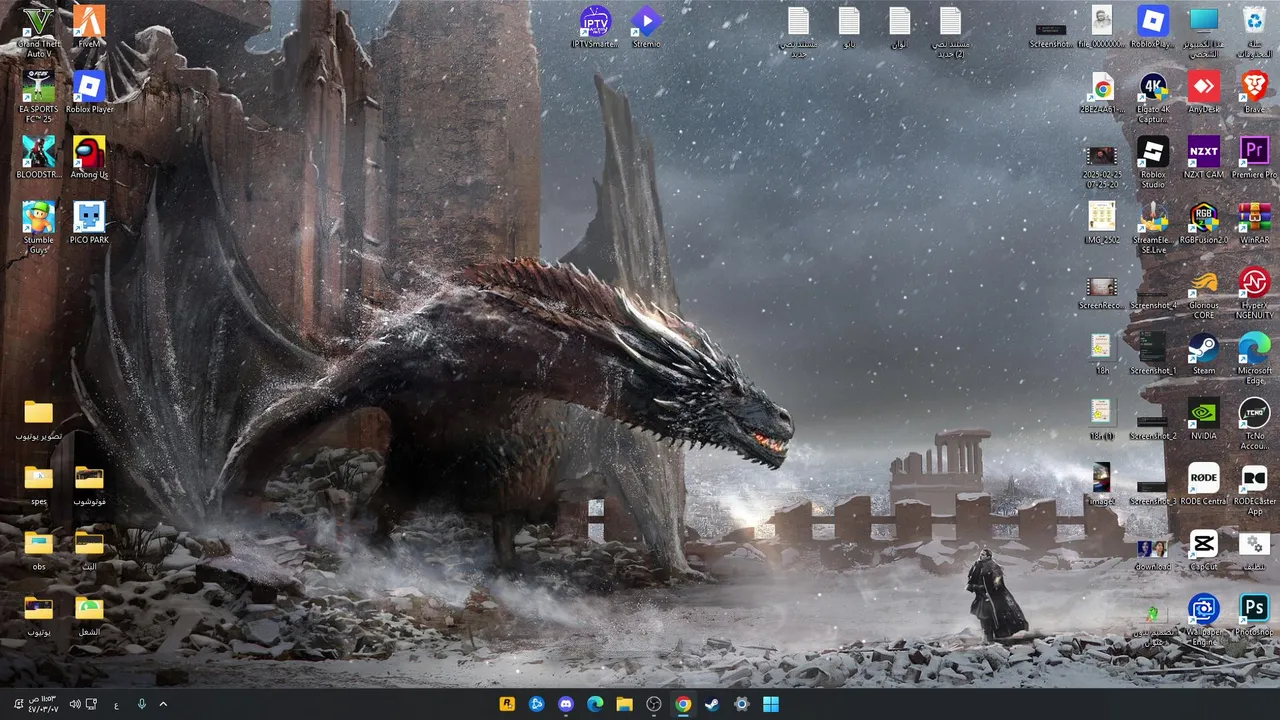Select the ScreenReco video file
Viewport: 1280px width, 720px height.
click(1102, 292)
